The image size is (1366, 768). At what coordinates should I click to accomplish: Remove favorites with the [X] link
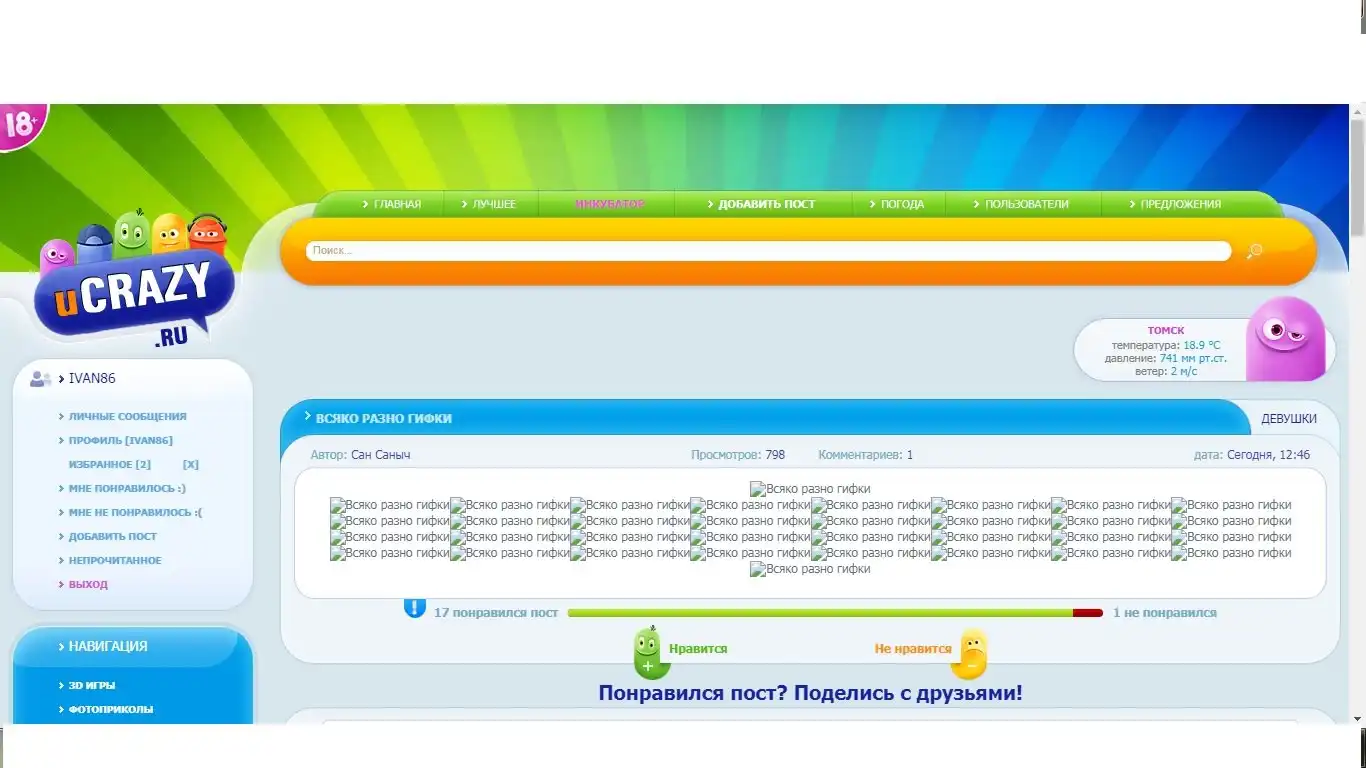pyautogui.click(x=190, y=465)
